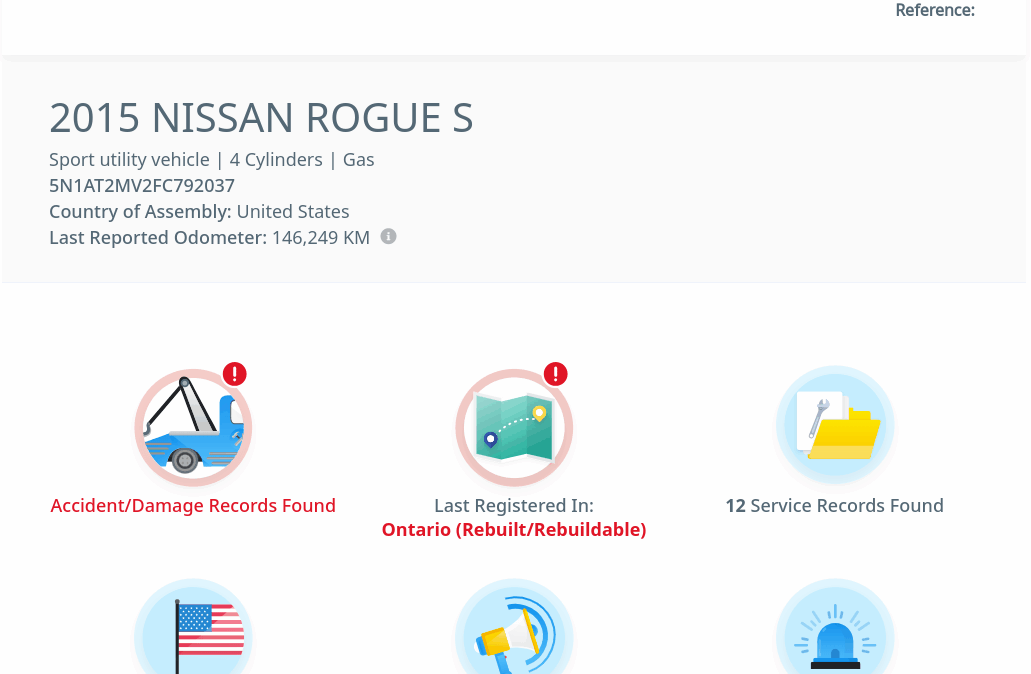Select the blue police siren icon
Image resolution: width=1031 pixels, height=674 pixels.
pos(835,627)
